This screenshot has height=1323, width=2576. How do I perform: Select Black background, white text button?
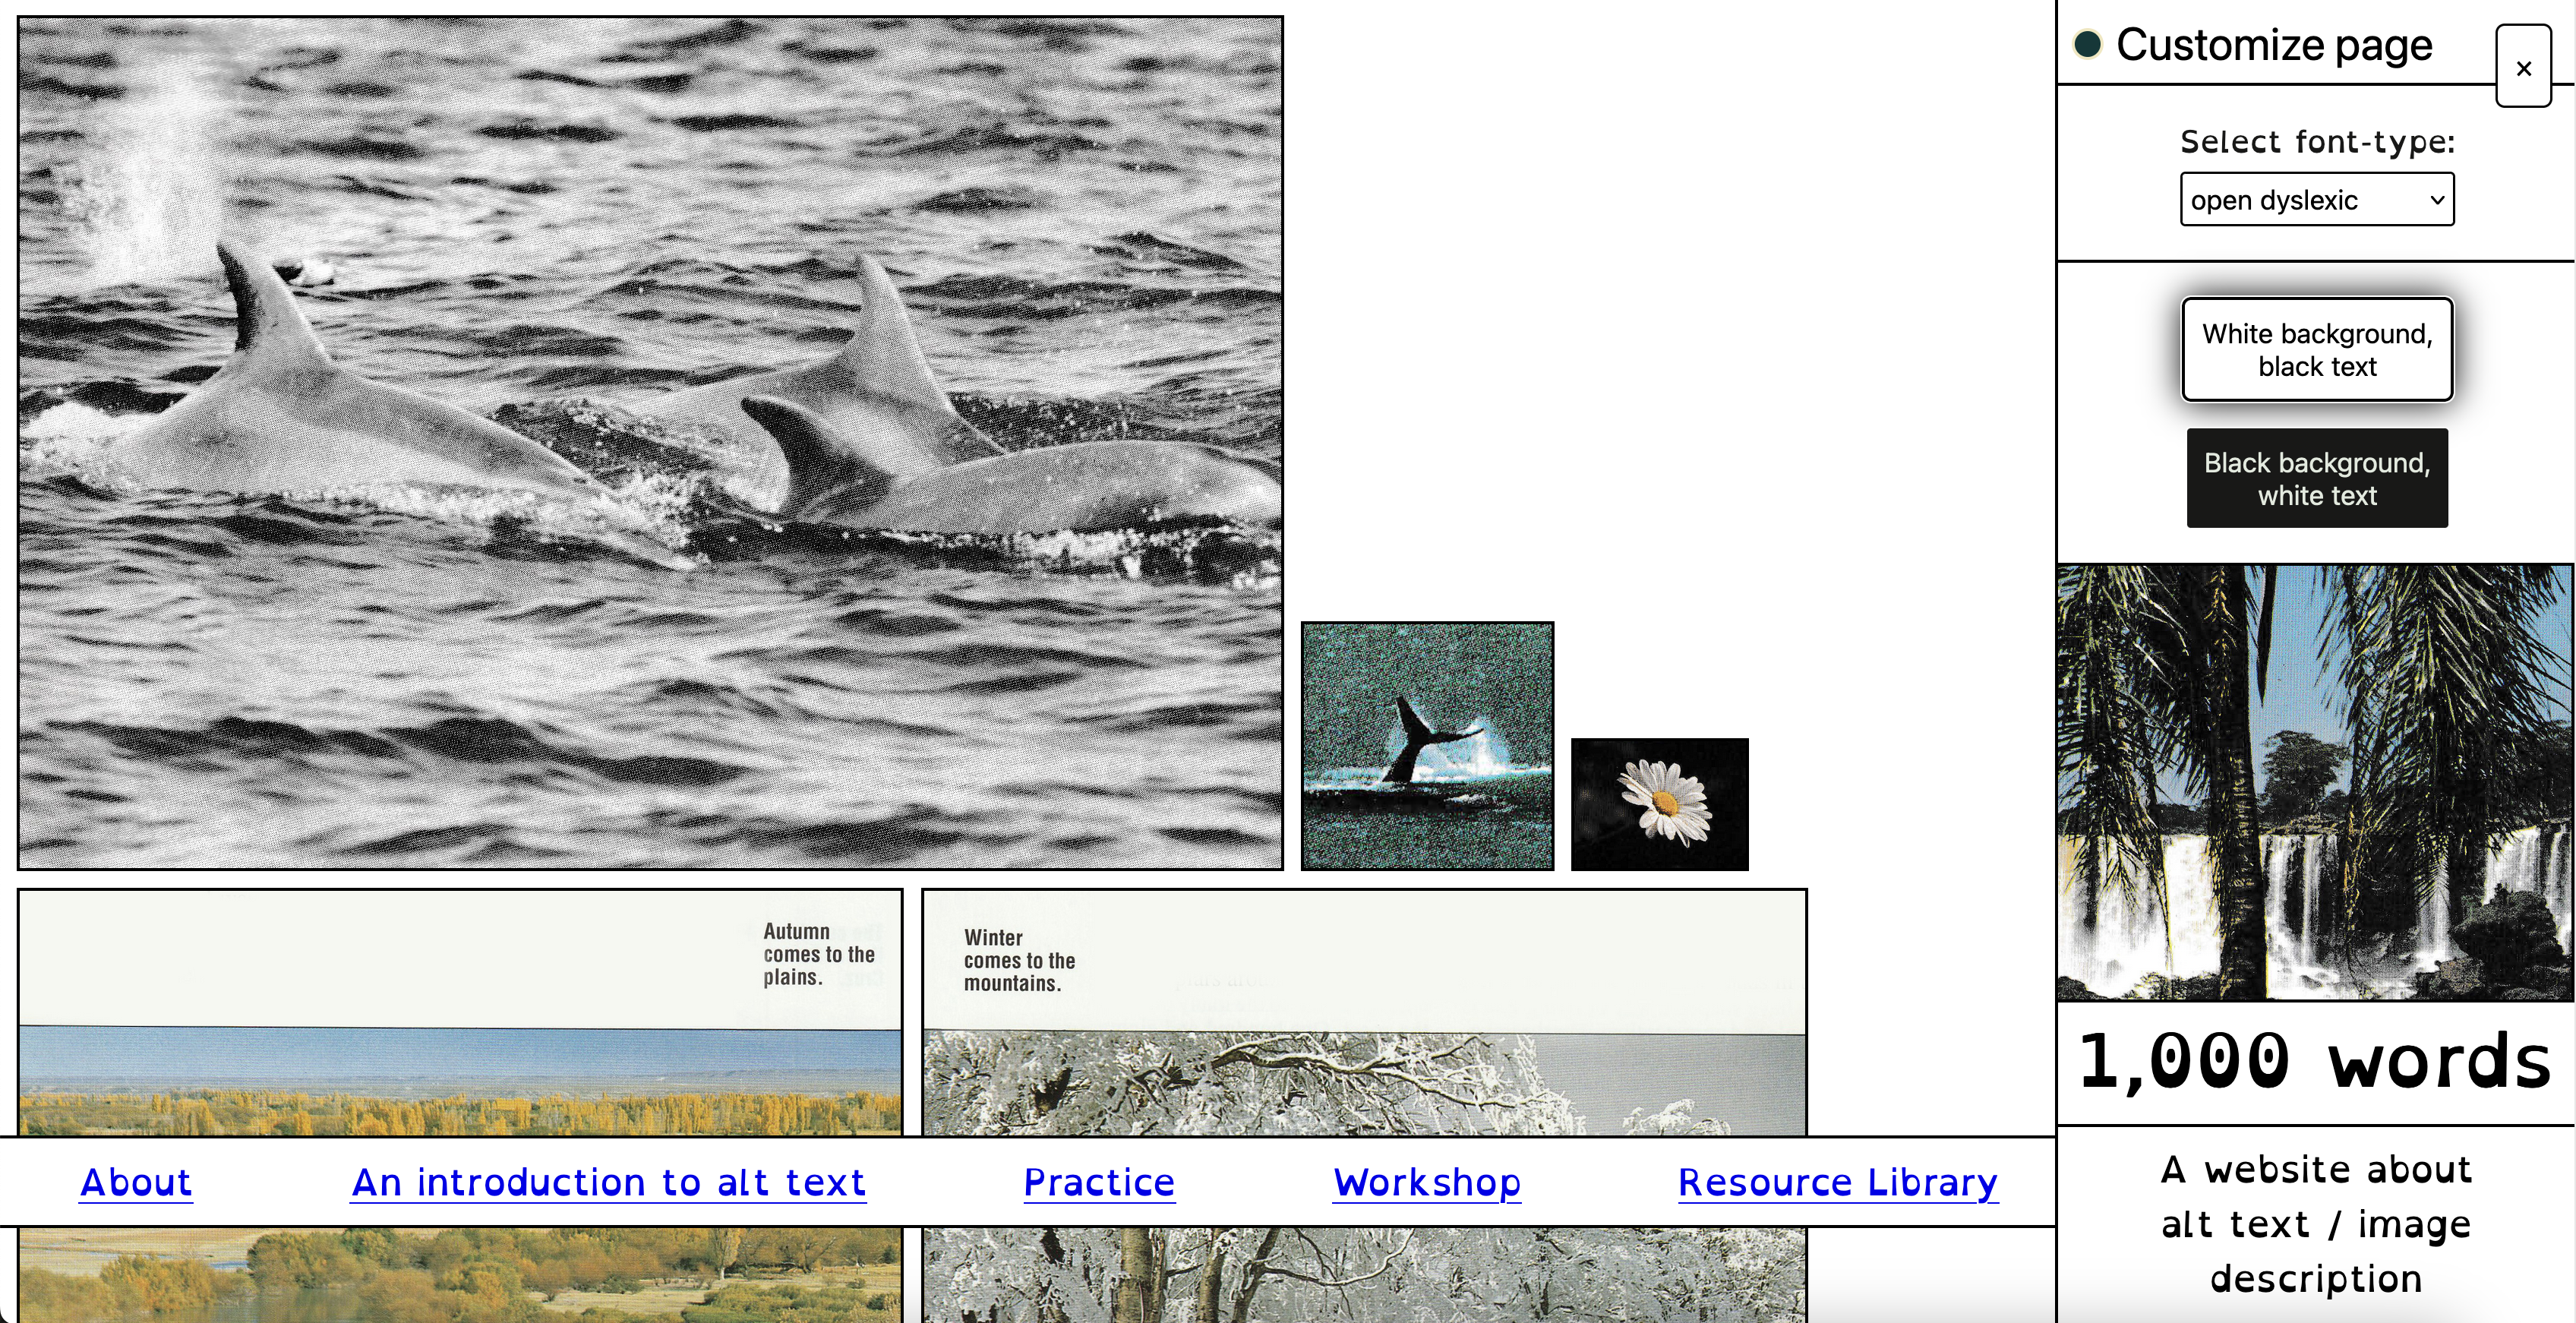click(x=2318, y=481)
